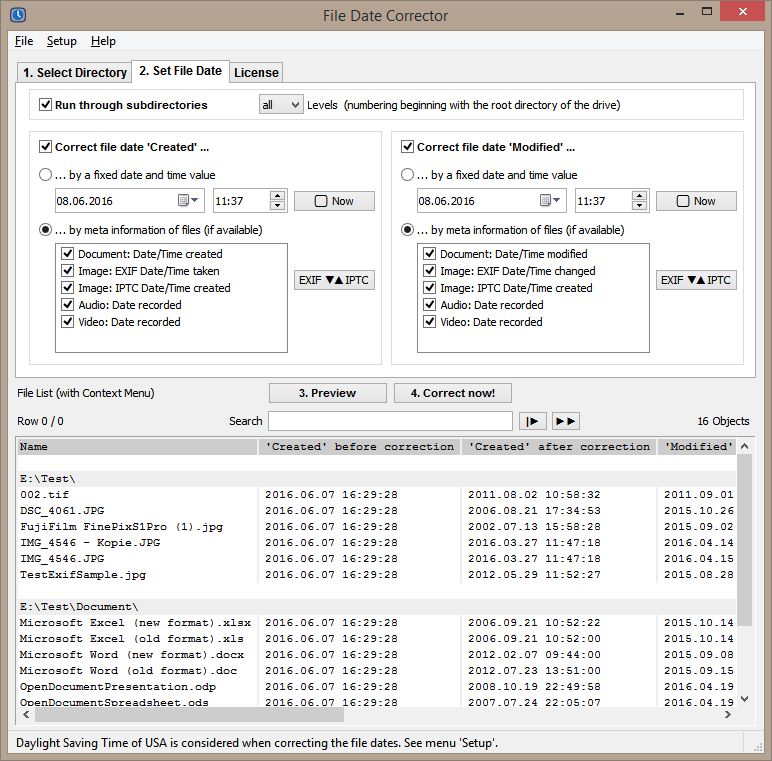Switch to the Select Directory tab
Screen dimensions: 772x761
(75, 72)
